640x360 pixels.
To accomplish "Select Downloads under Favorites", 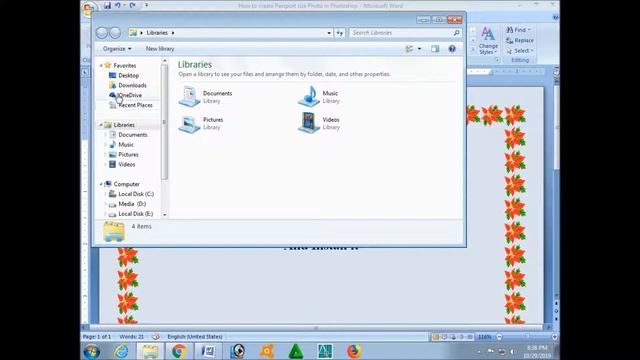I will tap(128, 85).
